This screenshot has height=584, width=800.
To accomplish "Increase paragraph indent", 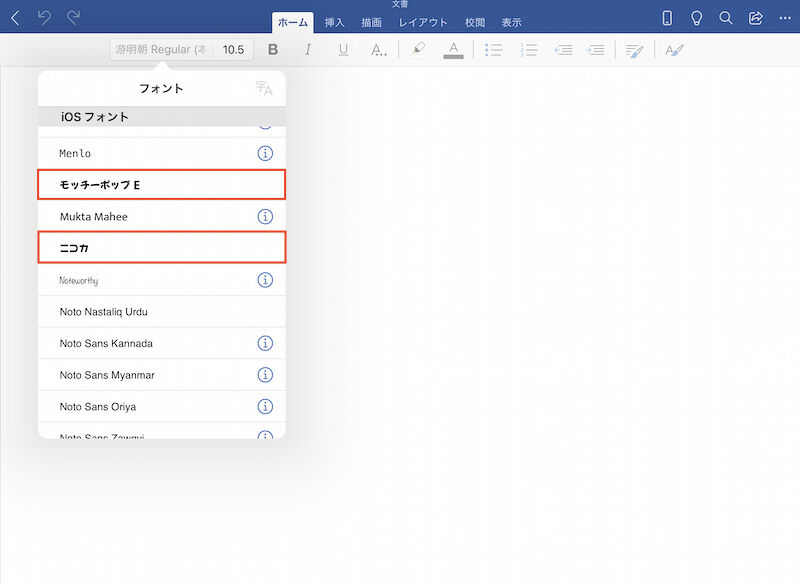I will pos(595,49).
